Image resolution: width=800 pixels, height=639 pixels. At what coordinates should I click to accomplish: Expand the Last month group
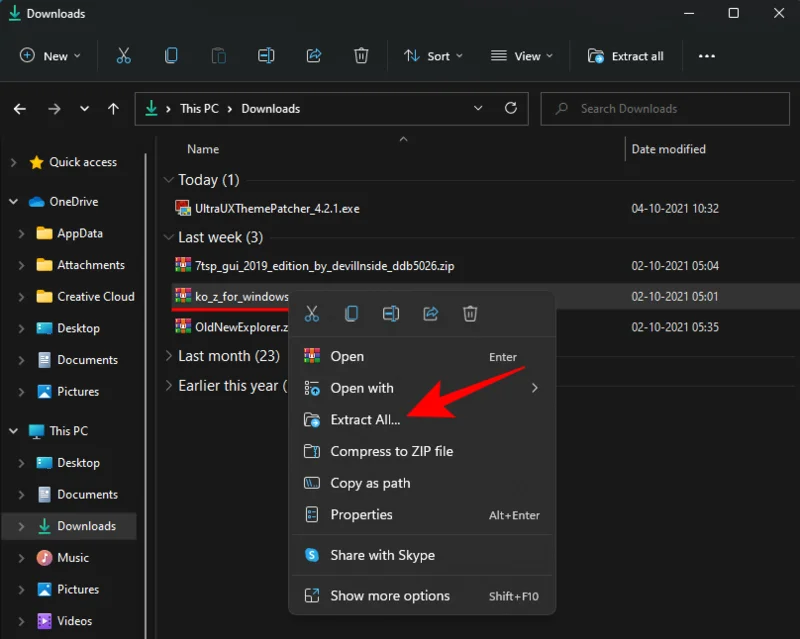(x=168, y=356)
